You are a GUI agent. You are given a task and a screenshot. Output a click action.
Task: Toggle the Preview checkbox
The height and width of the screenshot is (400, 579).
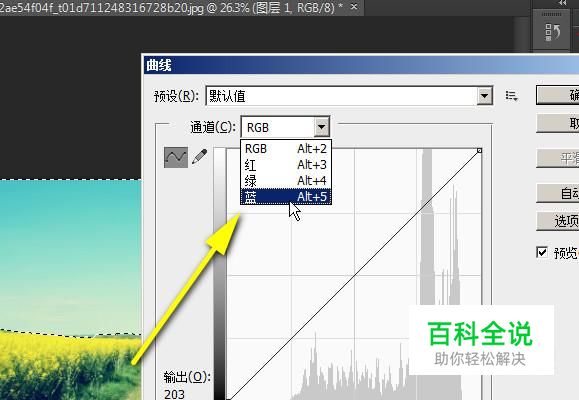point(542,252)
